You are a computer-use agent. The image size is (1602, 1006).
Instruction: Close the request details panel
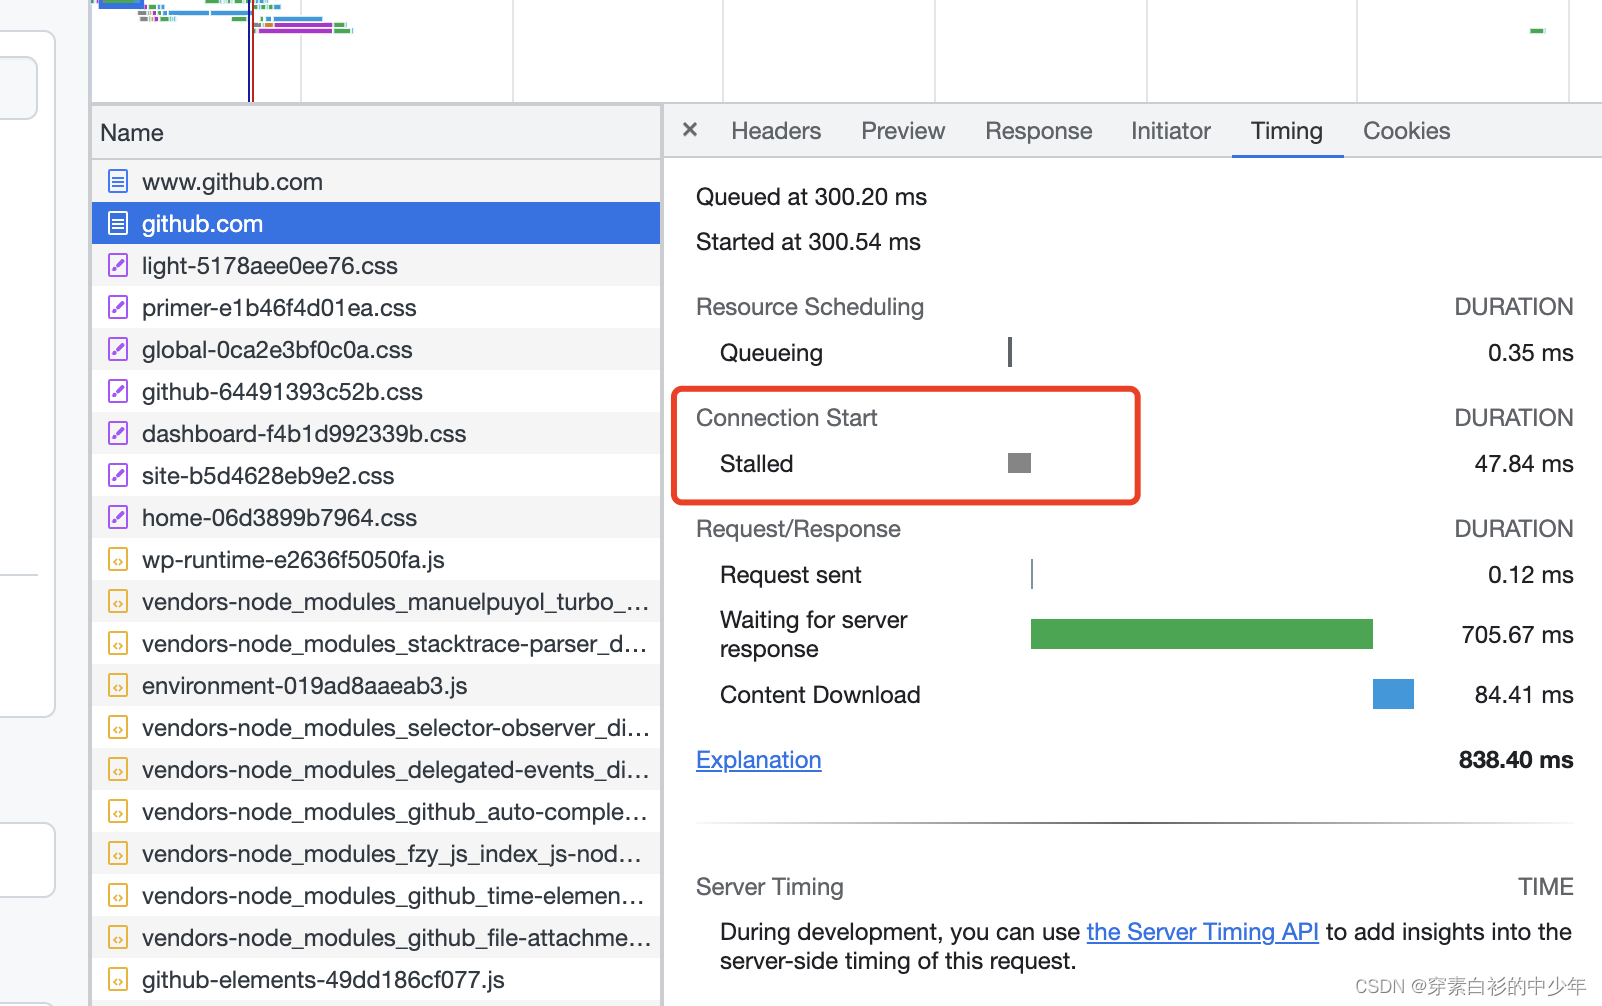tap(689, 130)
